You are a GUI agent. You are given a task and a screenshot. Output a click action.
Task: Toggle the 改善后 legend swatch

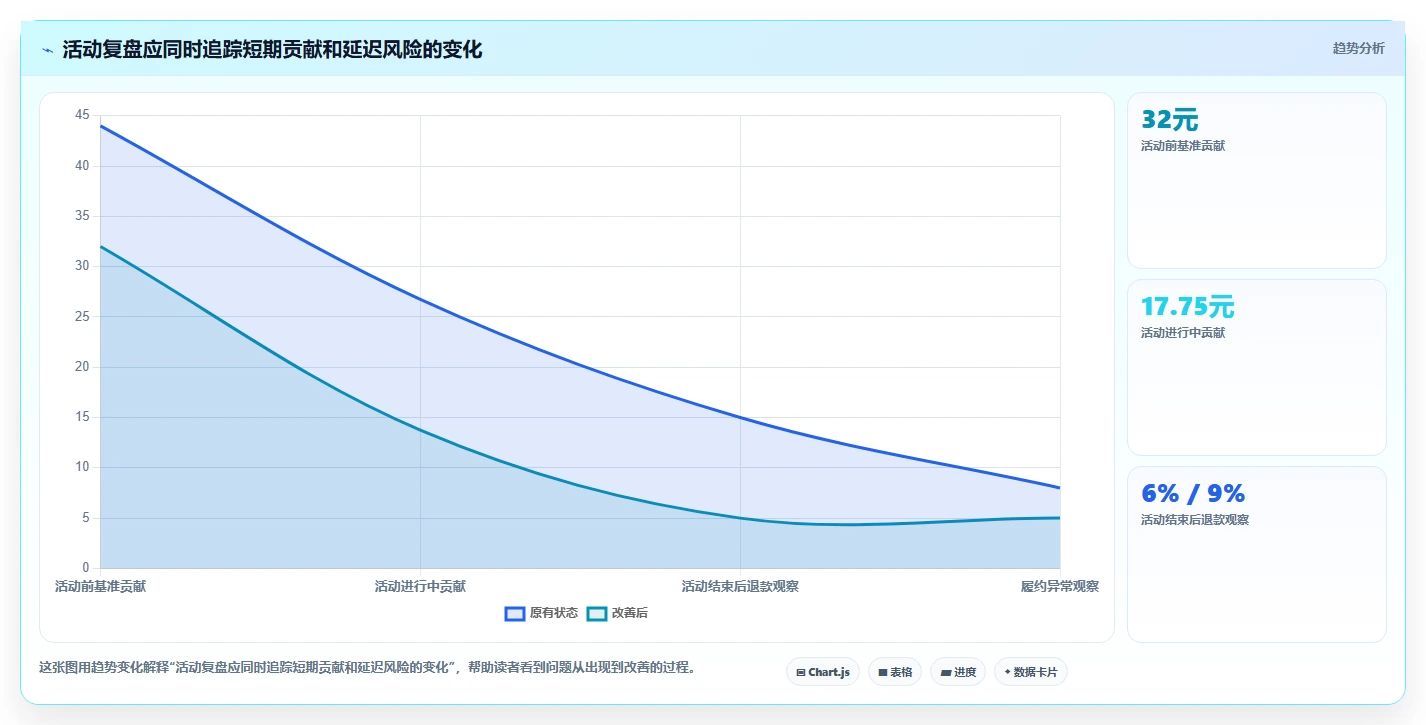coord(597,613)
